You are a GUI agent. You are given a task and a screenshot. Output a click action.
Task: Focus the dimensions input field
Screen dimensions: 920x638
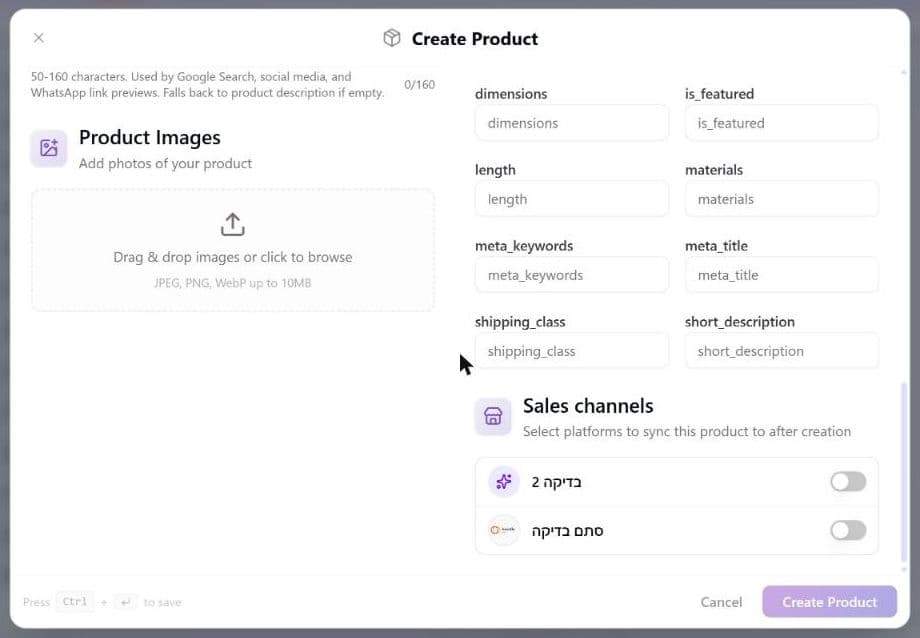(571, 123)
